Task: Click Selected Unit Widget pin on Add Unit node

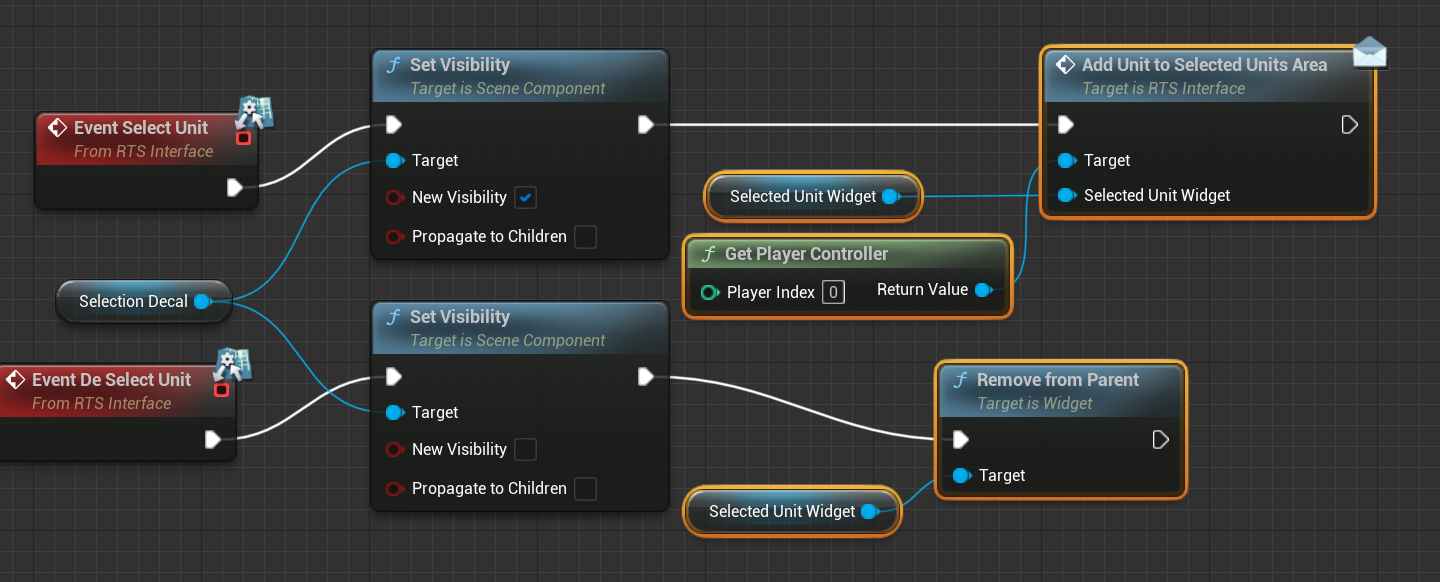Action: click(x=1067, y=196)
